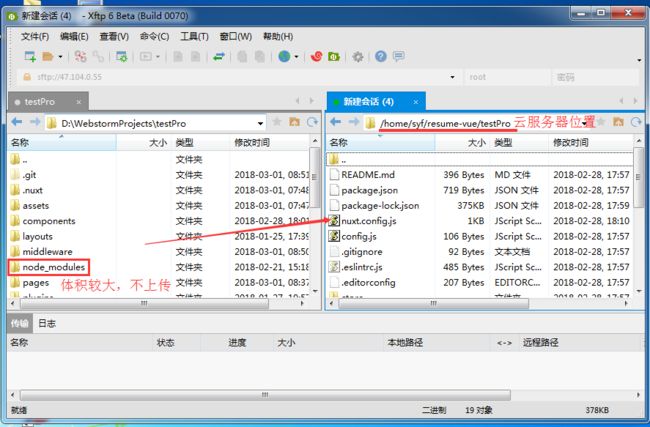Switch to the 传输 transfer tab

coord(19,323)
